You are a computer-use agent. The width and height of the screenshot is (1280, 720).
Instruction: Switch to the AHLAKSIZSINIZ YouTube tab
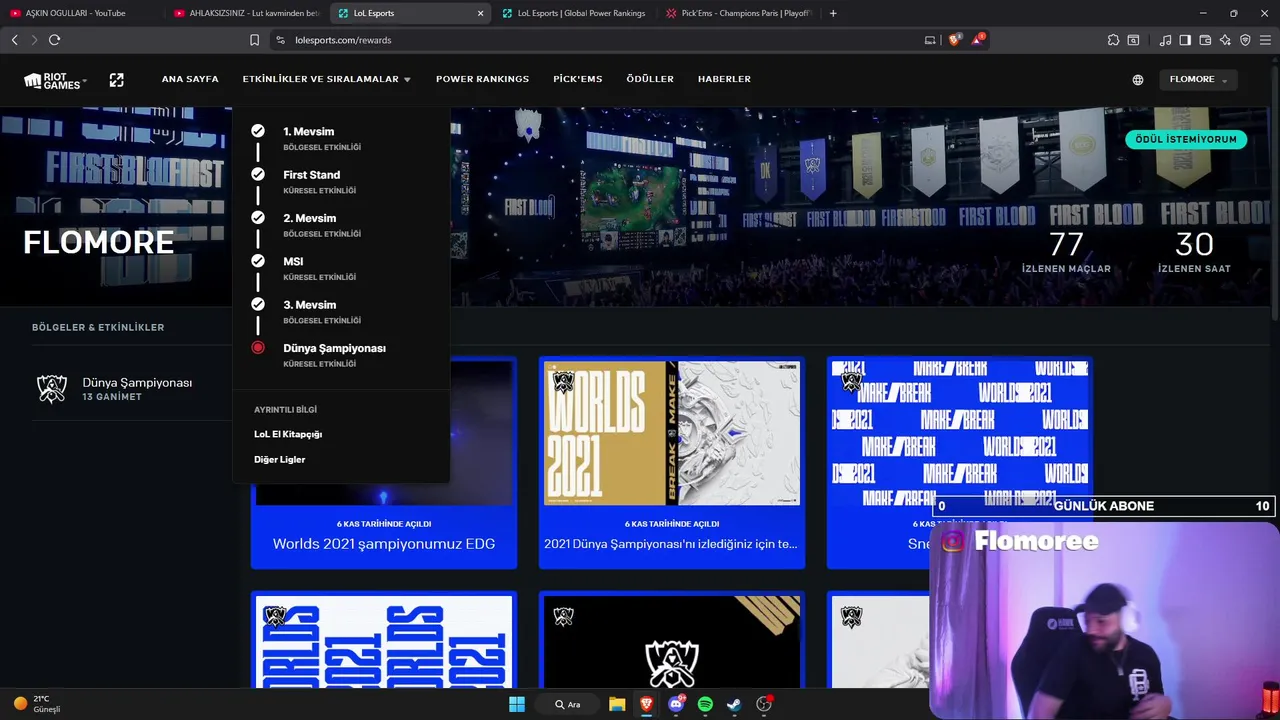[246, 13]
